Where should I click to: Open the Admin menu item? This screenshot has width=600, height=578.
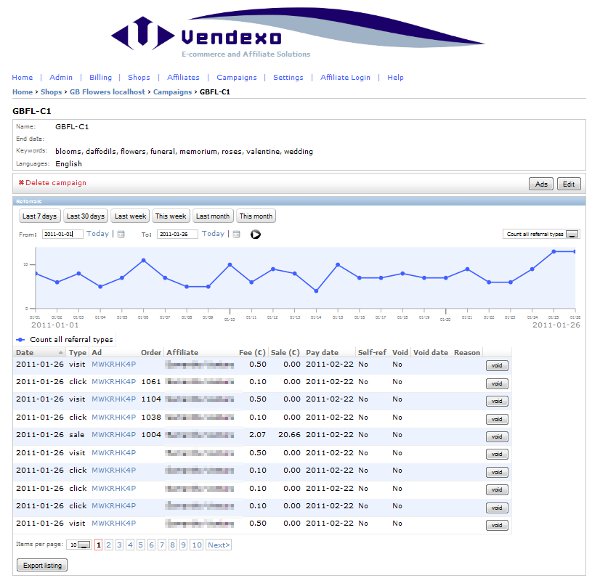click(x=61, y=77)
